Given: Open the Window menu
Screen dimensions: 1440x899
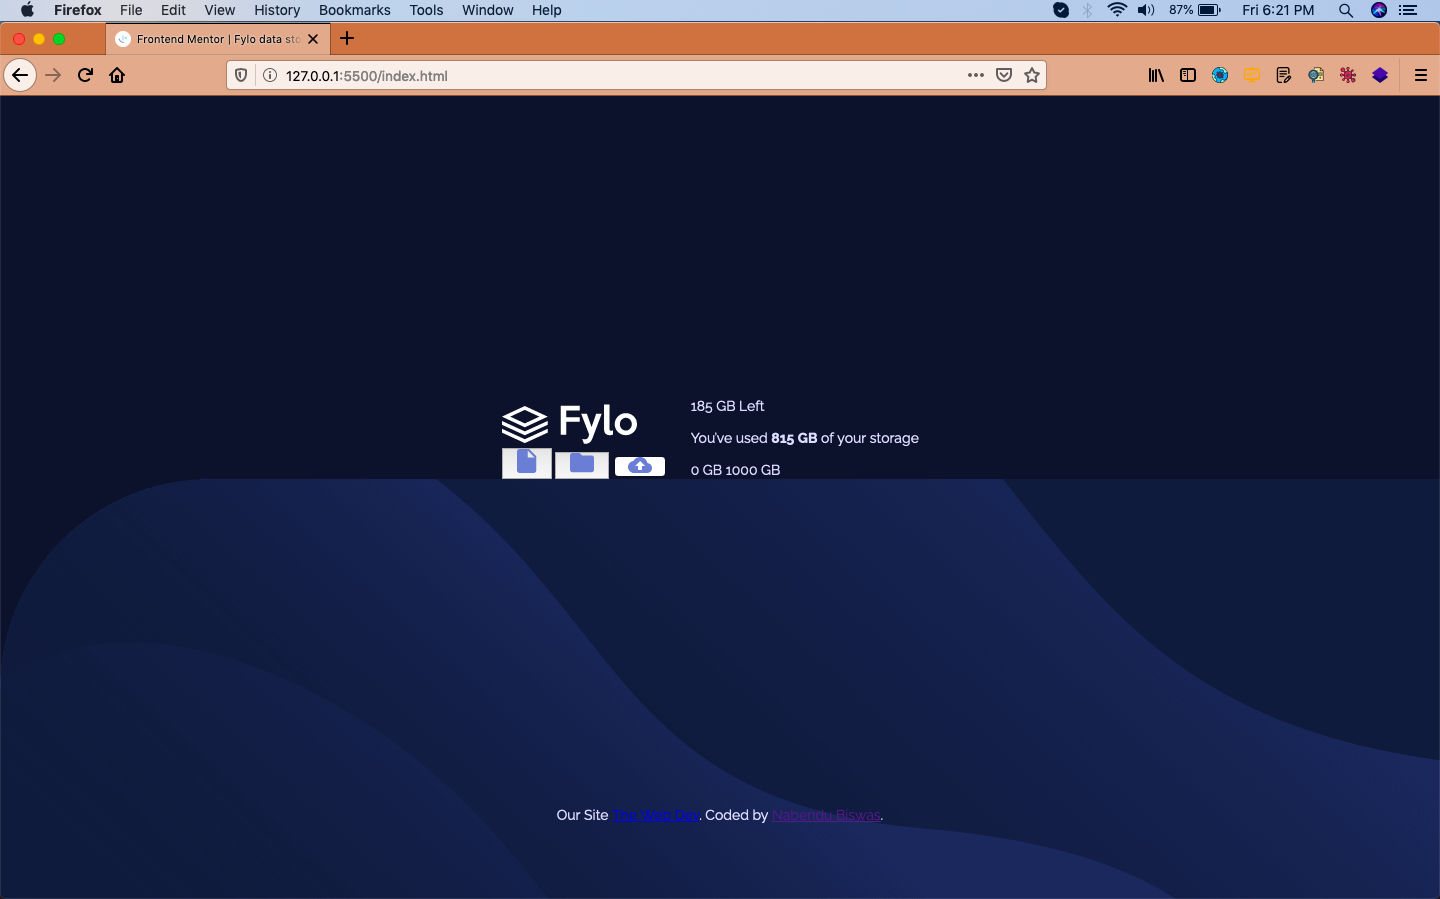Looking at the screenshot, I should (487, 10).
